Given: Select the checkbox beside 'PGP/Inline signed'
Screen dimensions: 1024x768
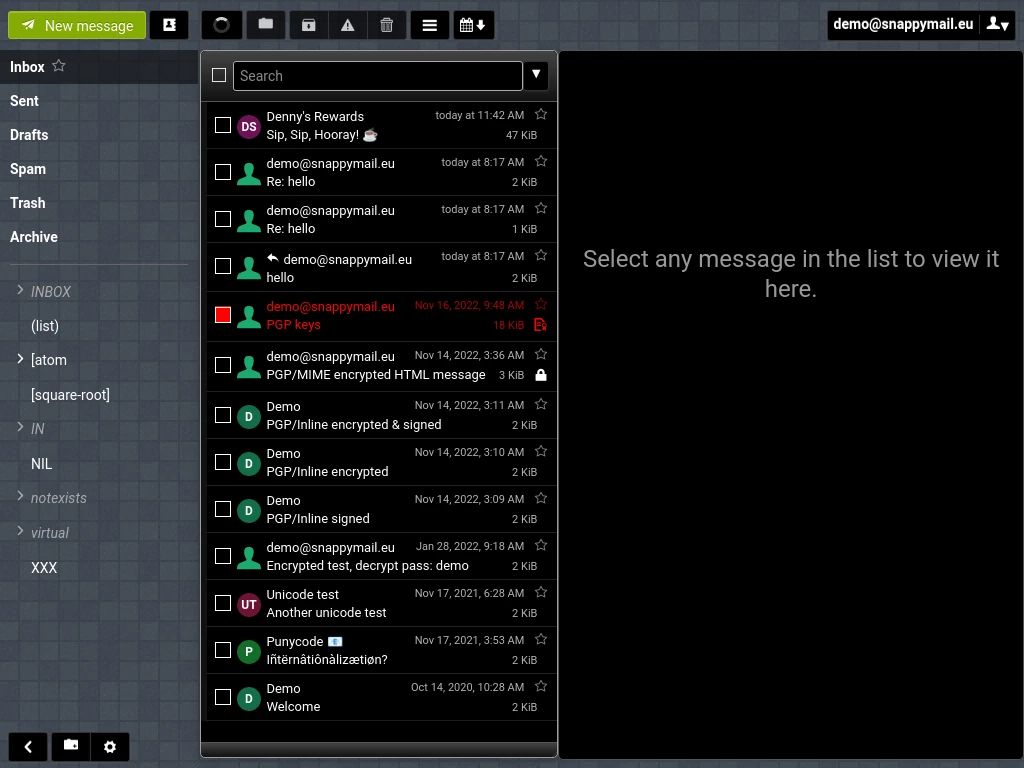Looking at the screenshot, I should pos(223,509).
